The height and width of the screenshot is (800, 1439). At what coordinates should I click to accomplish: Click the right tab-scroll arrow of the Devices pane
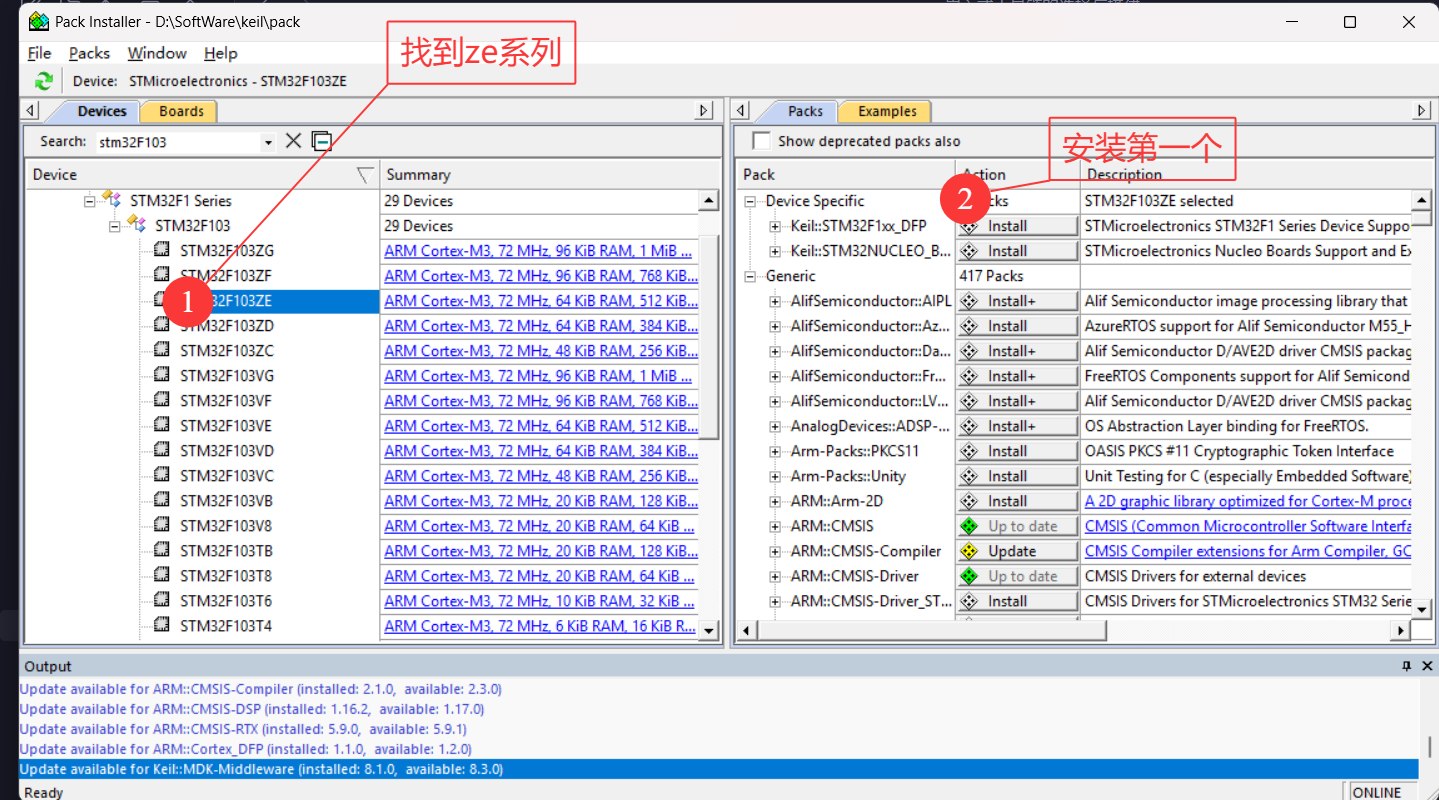click(705, 111)
